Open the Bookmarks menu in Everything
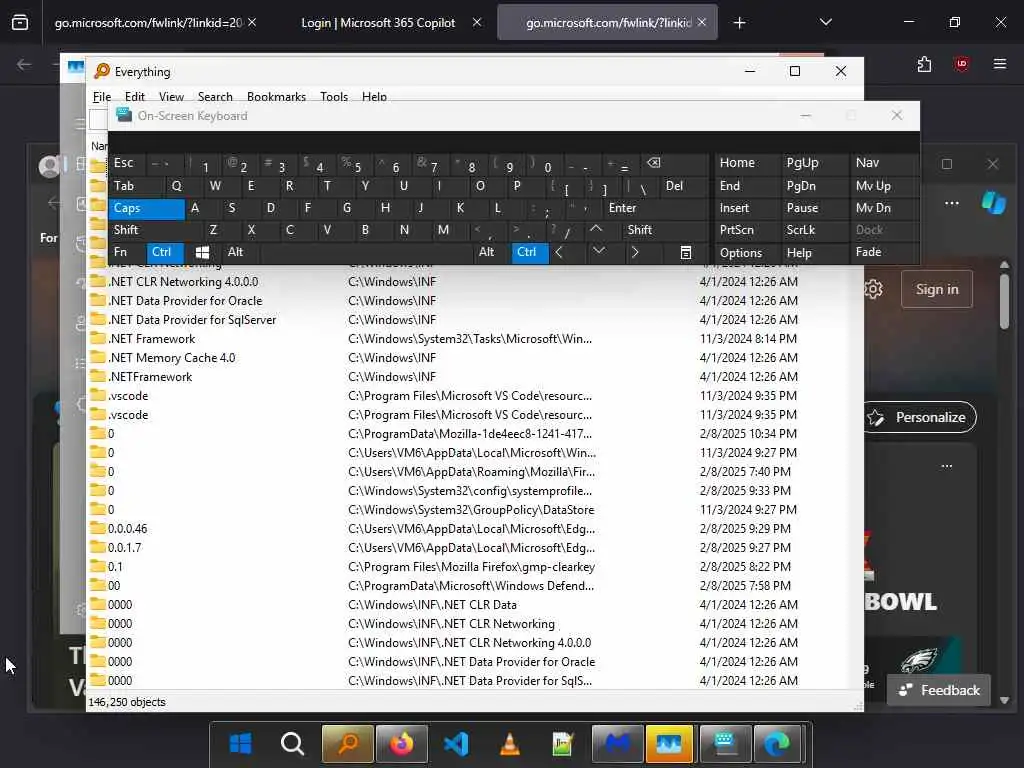This screenshot has width=1024, height=768. (x=276, y=97)
